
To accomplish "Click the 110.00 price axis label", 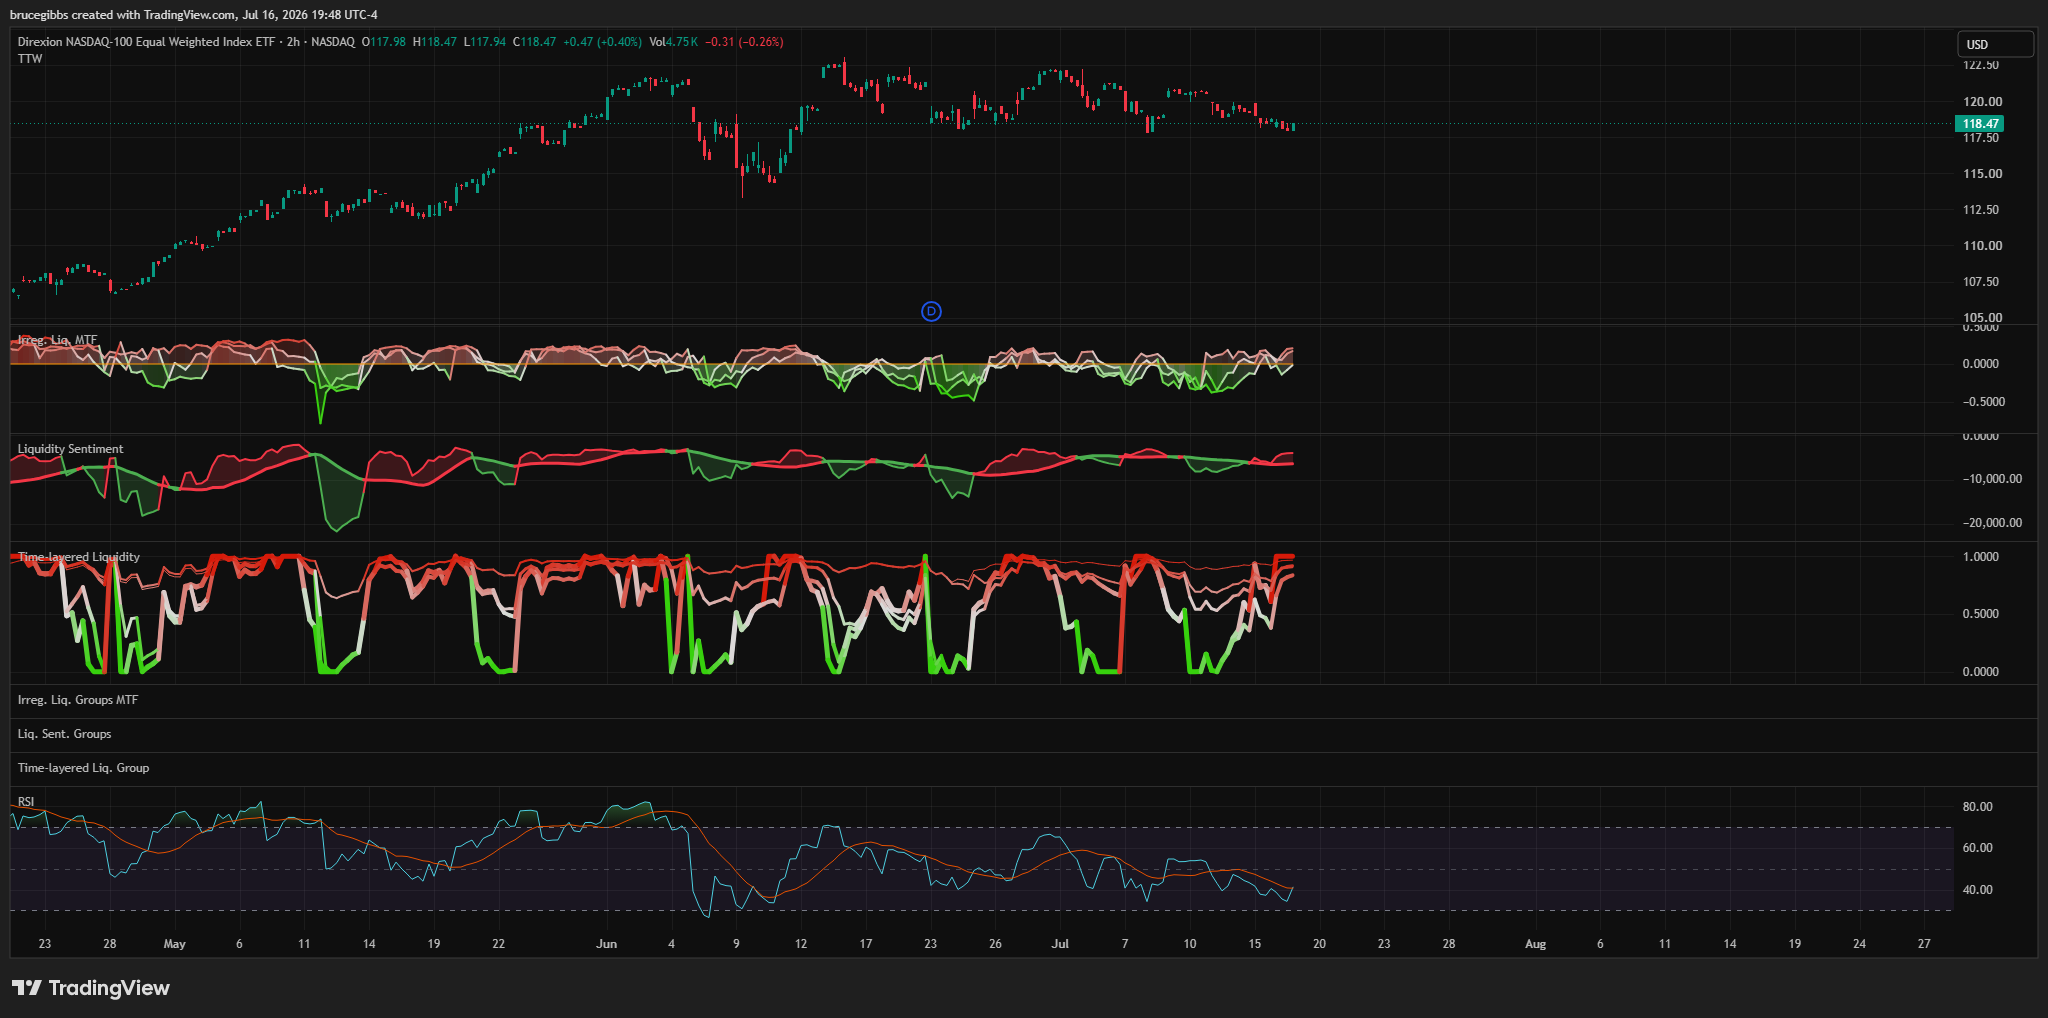I will pyautogui.click(x=1982, y=246).
